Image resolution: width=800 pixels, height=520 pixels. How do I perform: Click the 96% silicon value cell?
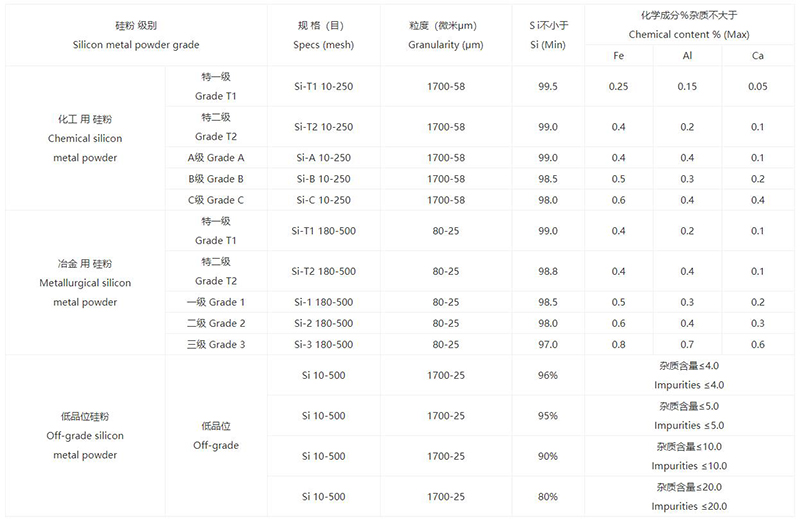(x=547, y=375)
